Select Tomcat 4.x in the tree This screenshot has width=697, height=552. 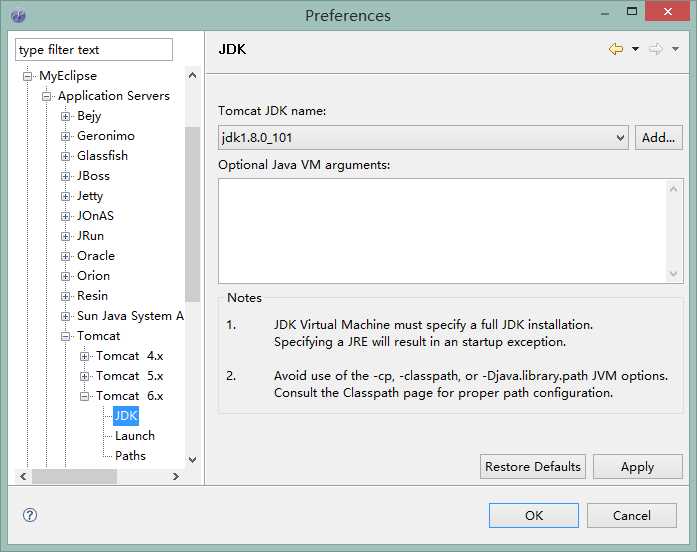tap(130, 356)
